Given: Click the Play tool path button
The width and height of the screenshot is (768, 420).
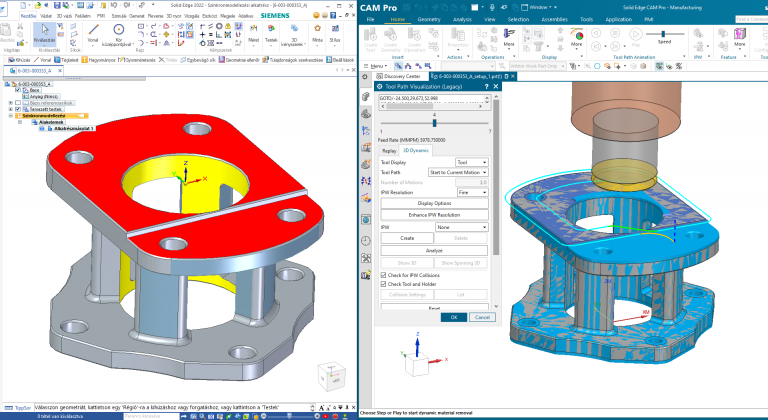Looking at the screenshot, I should (636, 34).
